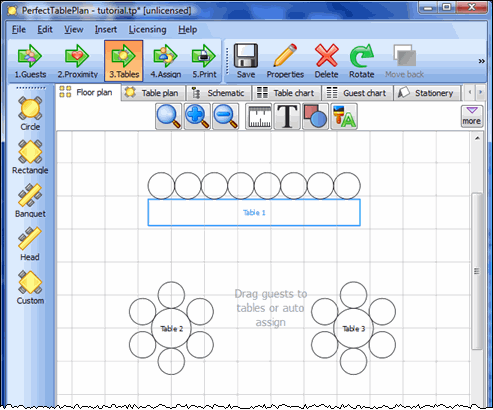Insert a Head table
Screen dimensions: 493x410
coord(30,244)
